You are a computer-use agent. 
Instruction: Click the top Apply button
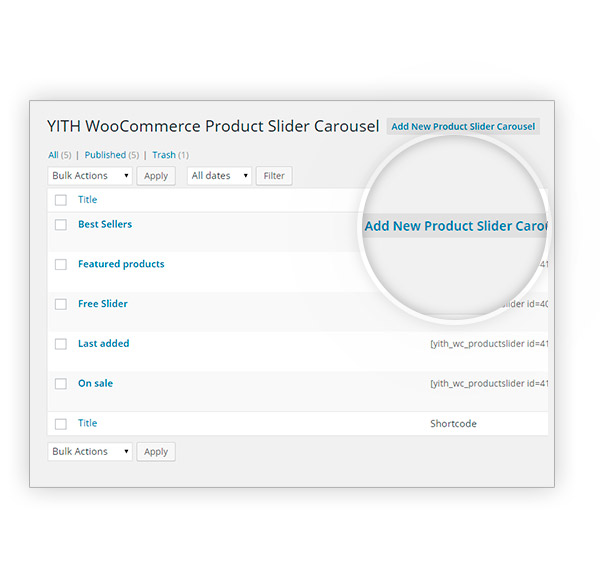tap(156, 176)
